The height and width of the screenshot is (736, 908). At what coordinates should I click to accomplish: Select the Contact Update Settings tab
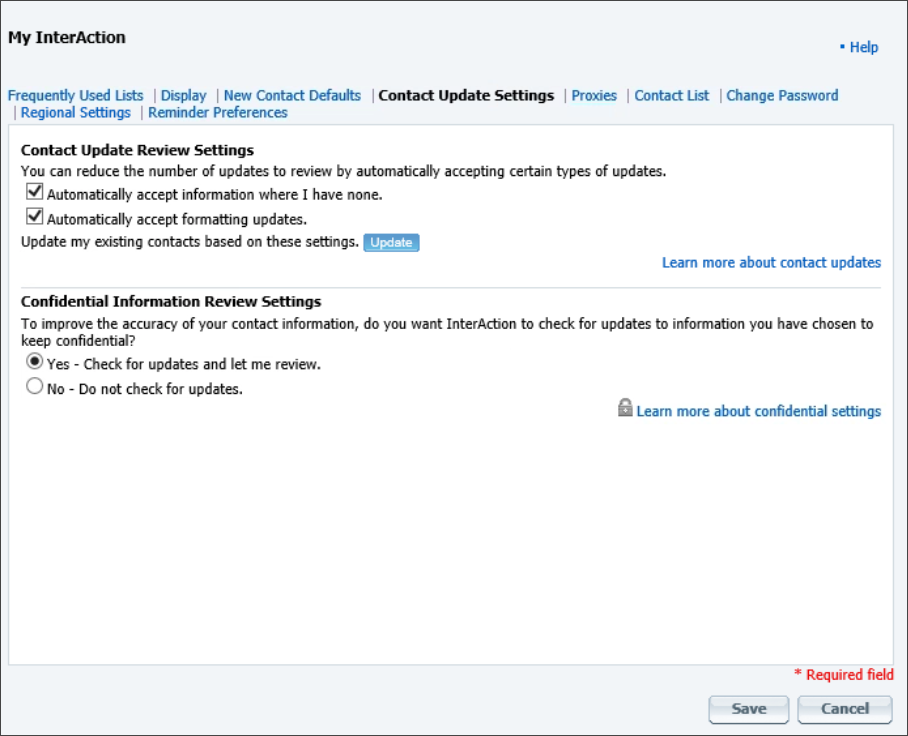click(x=466, y=96)
